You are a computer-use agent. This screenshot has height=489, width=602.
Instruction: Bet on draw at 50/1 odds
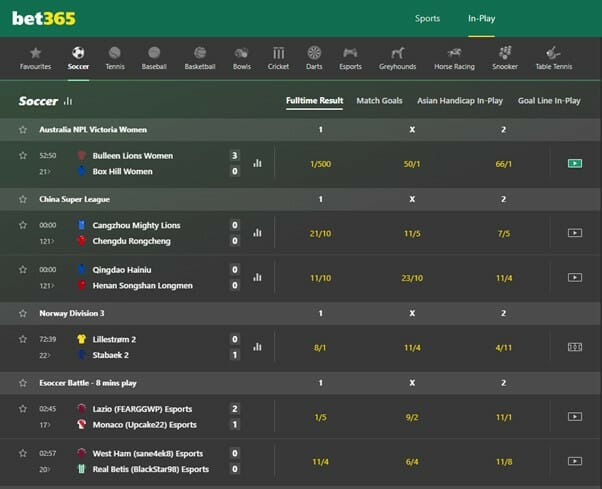(x=412, y=164)
